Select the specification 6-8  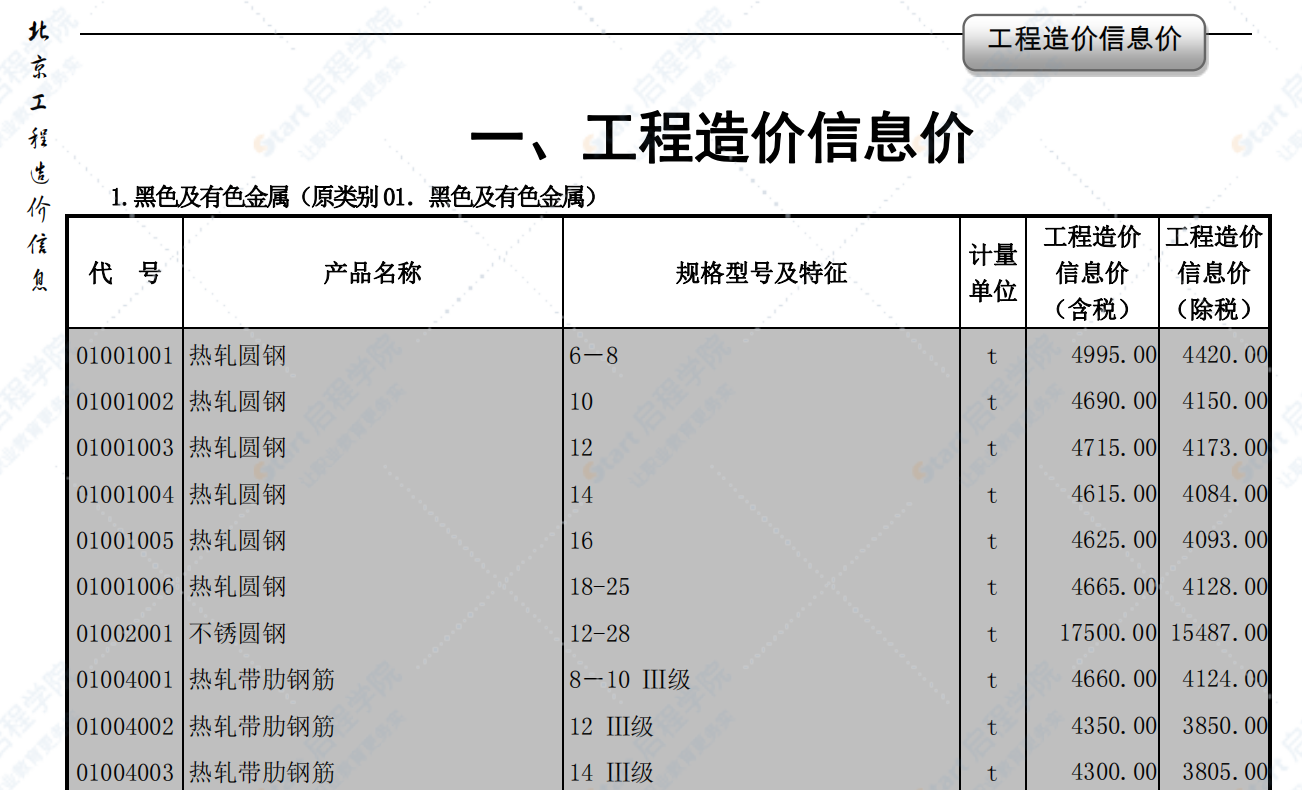(594, 356)
